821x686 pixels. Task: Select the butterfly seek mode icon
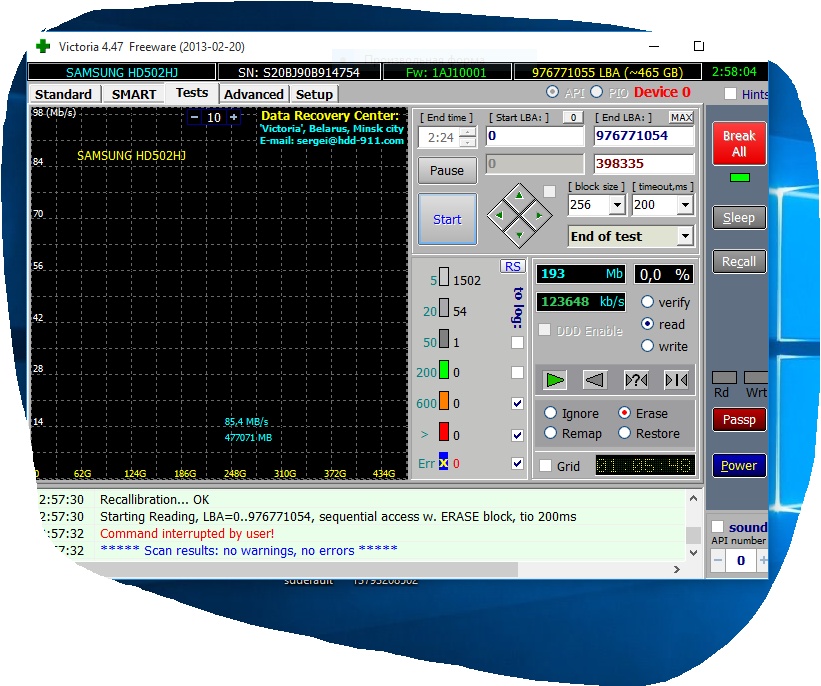676,379
